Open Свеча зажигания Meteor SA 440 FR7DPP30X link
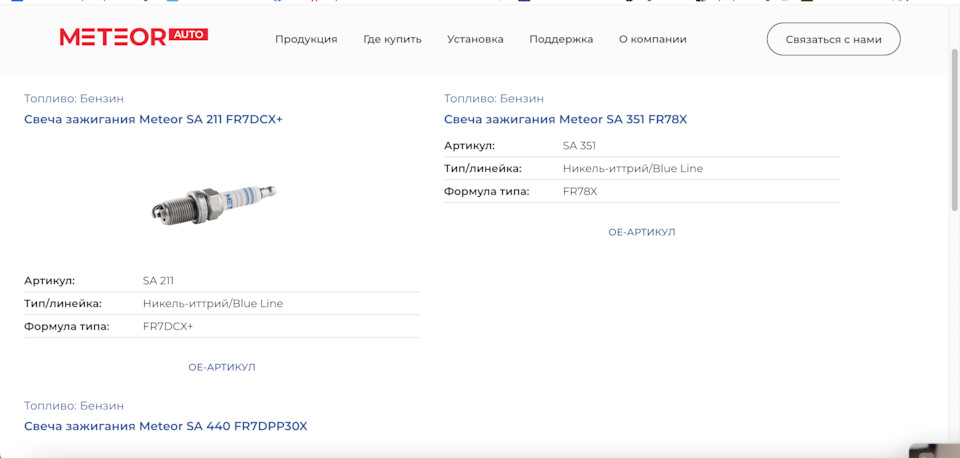Screen dimensions: 960x458 click(165, 426)
